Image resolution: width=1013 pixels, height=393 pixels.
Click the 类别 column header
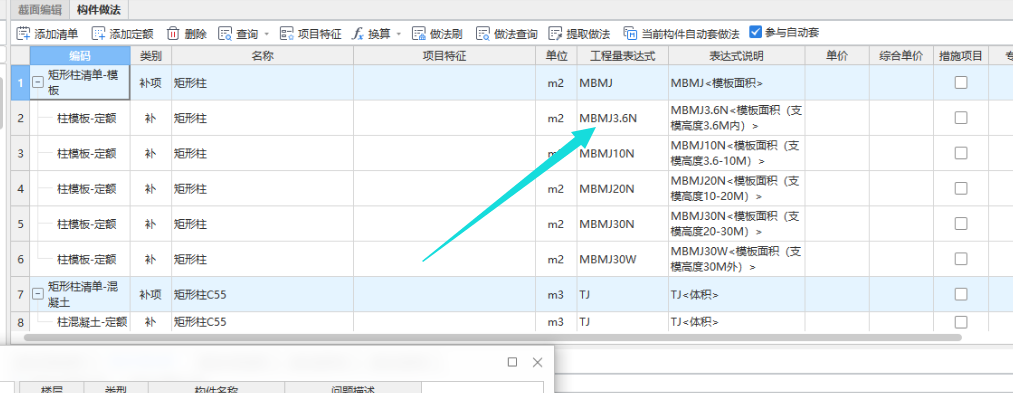pyautogui.click(x=151, y=56)
